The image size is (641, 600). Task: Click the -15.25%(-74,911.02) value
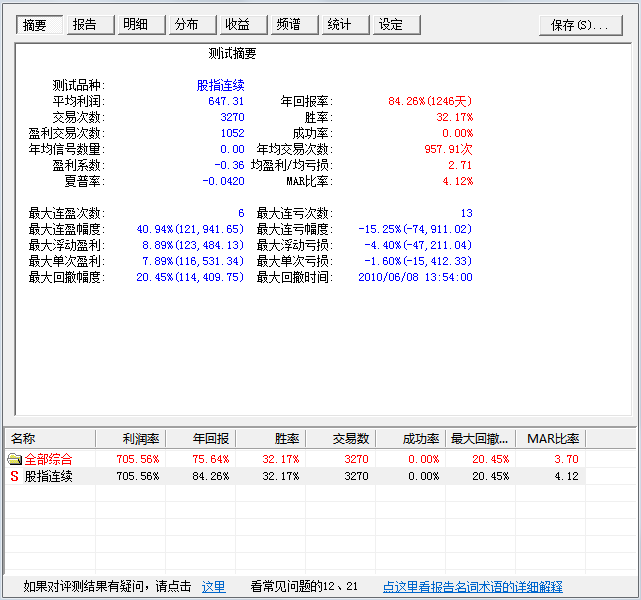pyautogui.click(x=415, y=229)
